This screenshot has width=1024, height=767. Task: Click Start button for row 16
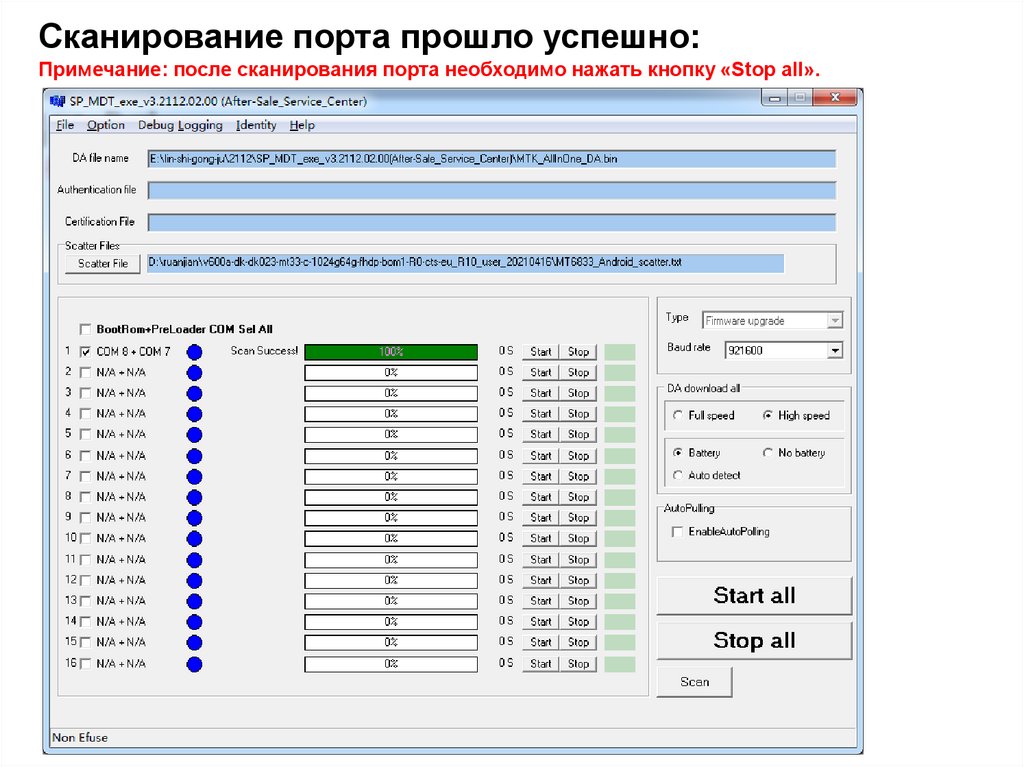pyautogui.click(x=541, y=664)
